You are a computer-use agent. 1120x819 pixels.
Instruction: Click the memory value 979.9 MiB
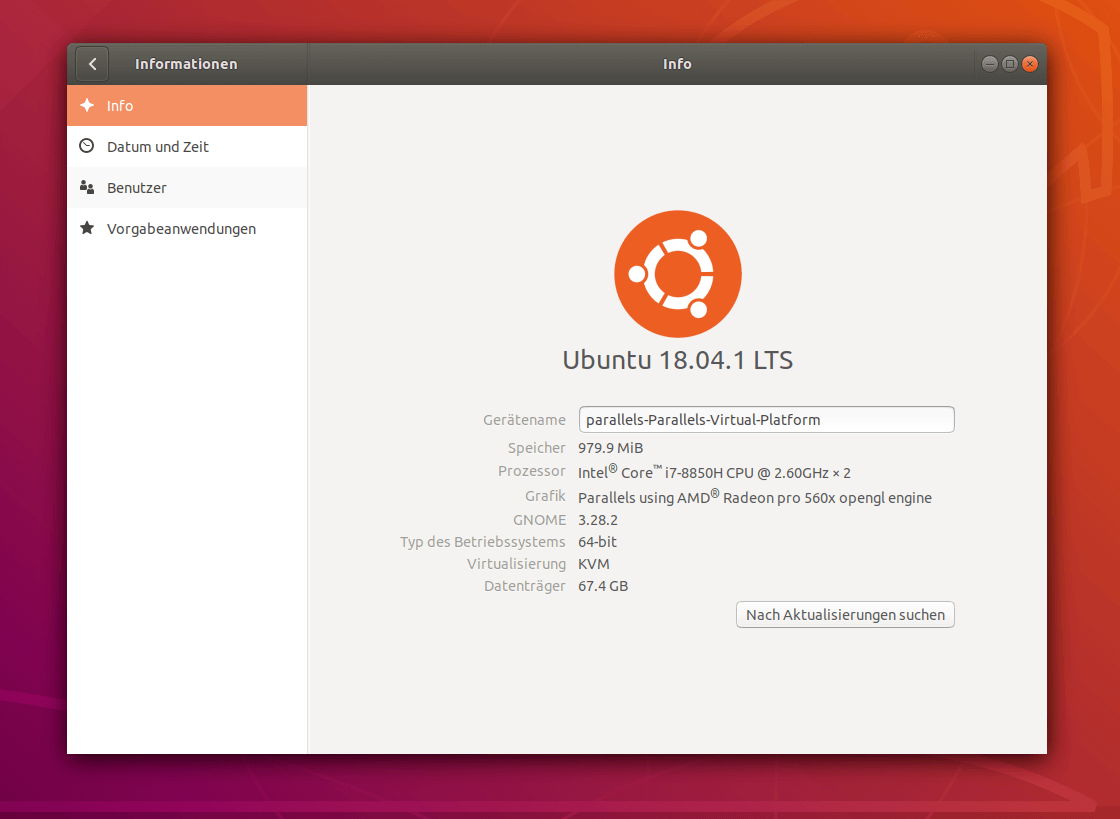[611, 448]
